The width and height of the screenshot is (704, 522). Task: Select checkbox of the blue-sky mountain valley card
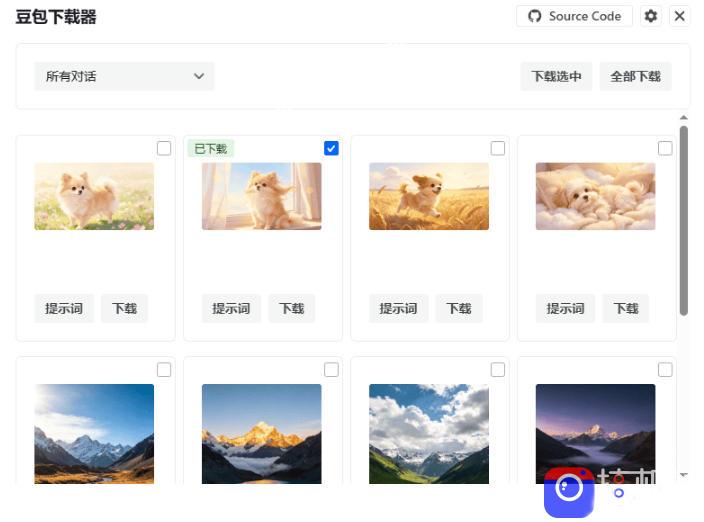[x=164, y=370]
